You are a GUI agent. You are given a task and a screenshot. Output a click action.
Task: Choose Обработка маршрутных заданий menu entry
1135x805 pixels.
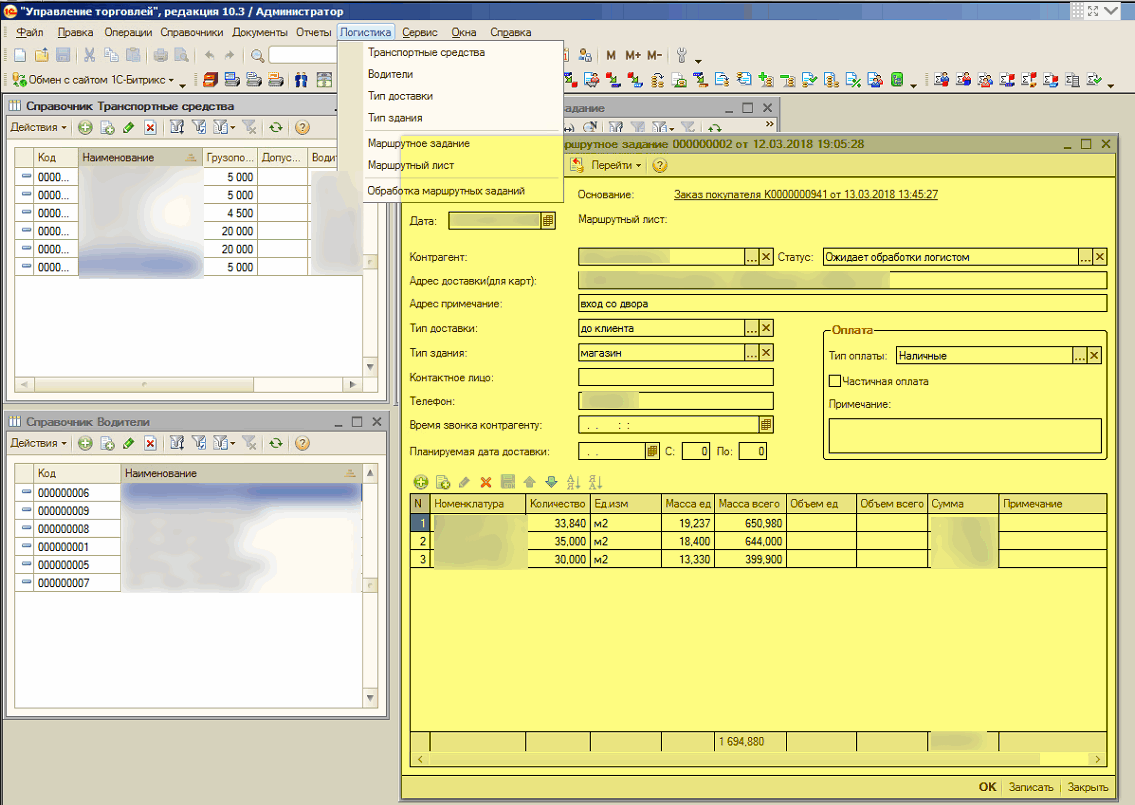click(445, 190)
